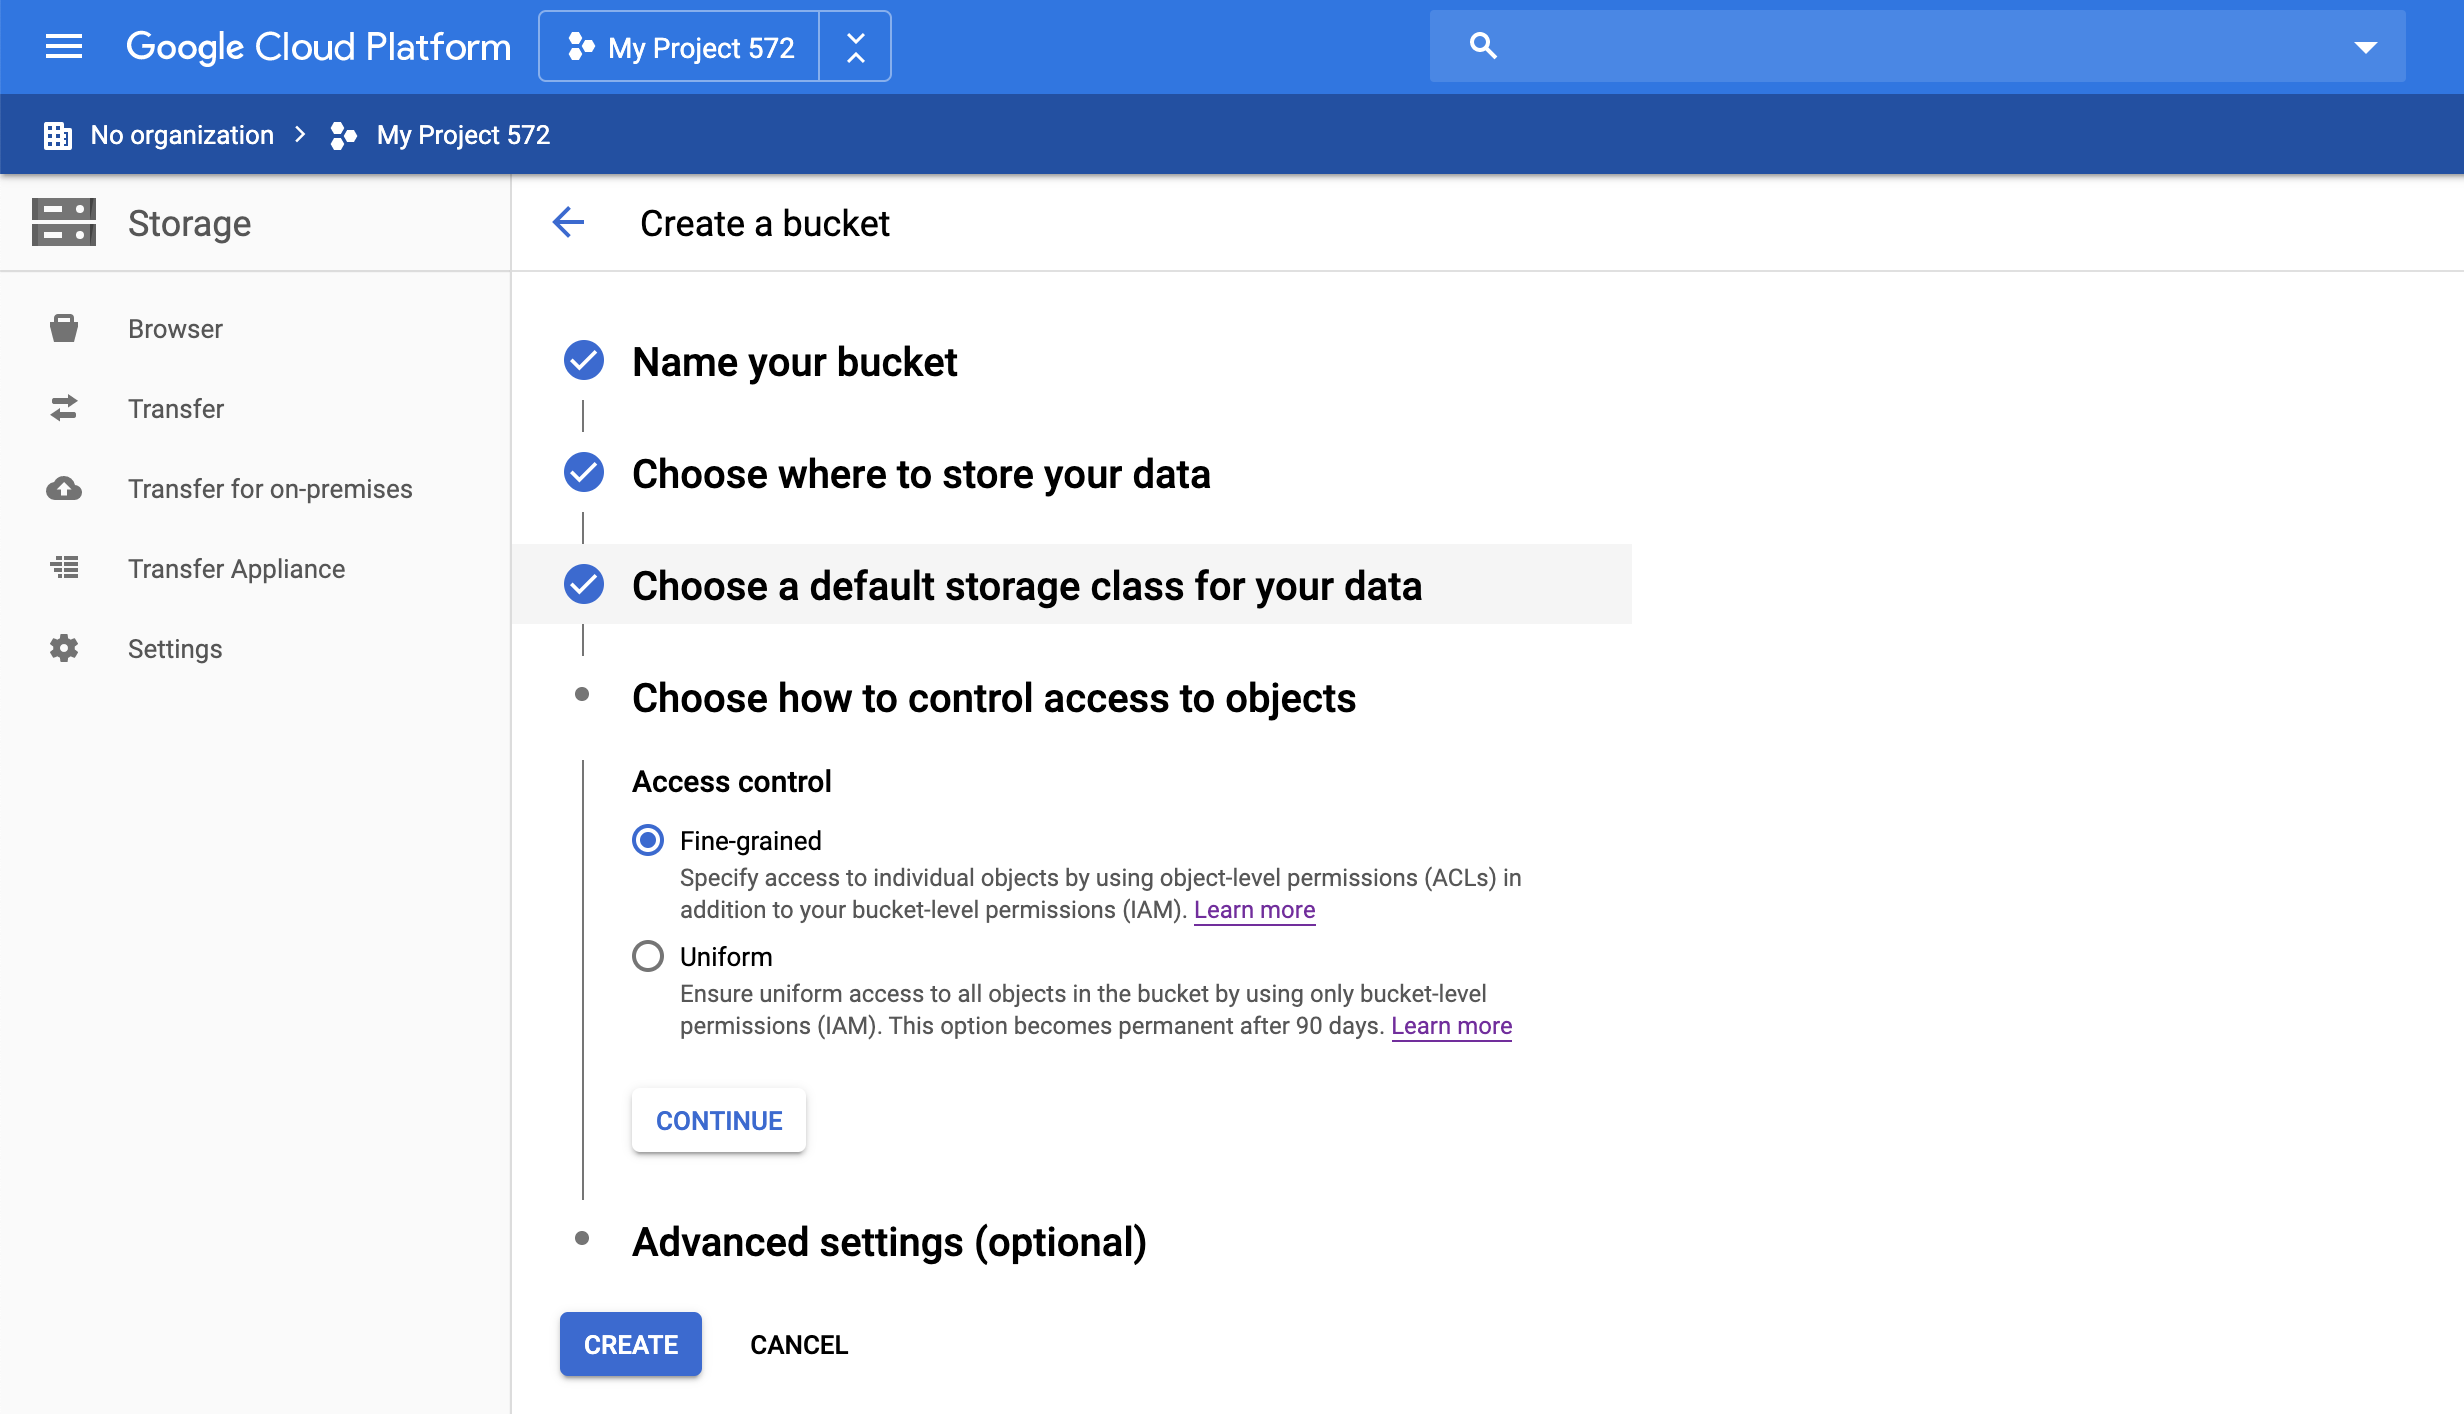The image size is (2464, 1414).
Task: Click No organization in the breadcrumb
Action: point(182,135)
